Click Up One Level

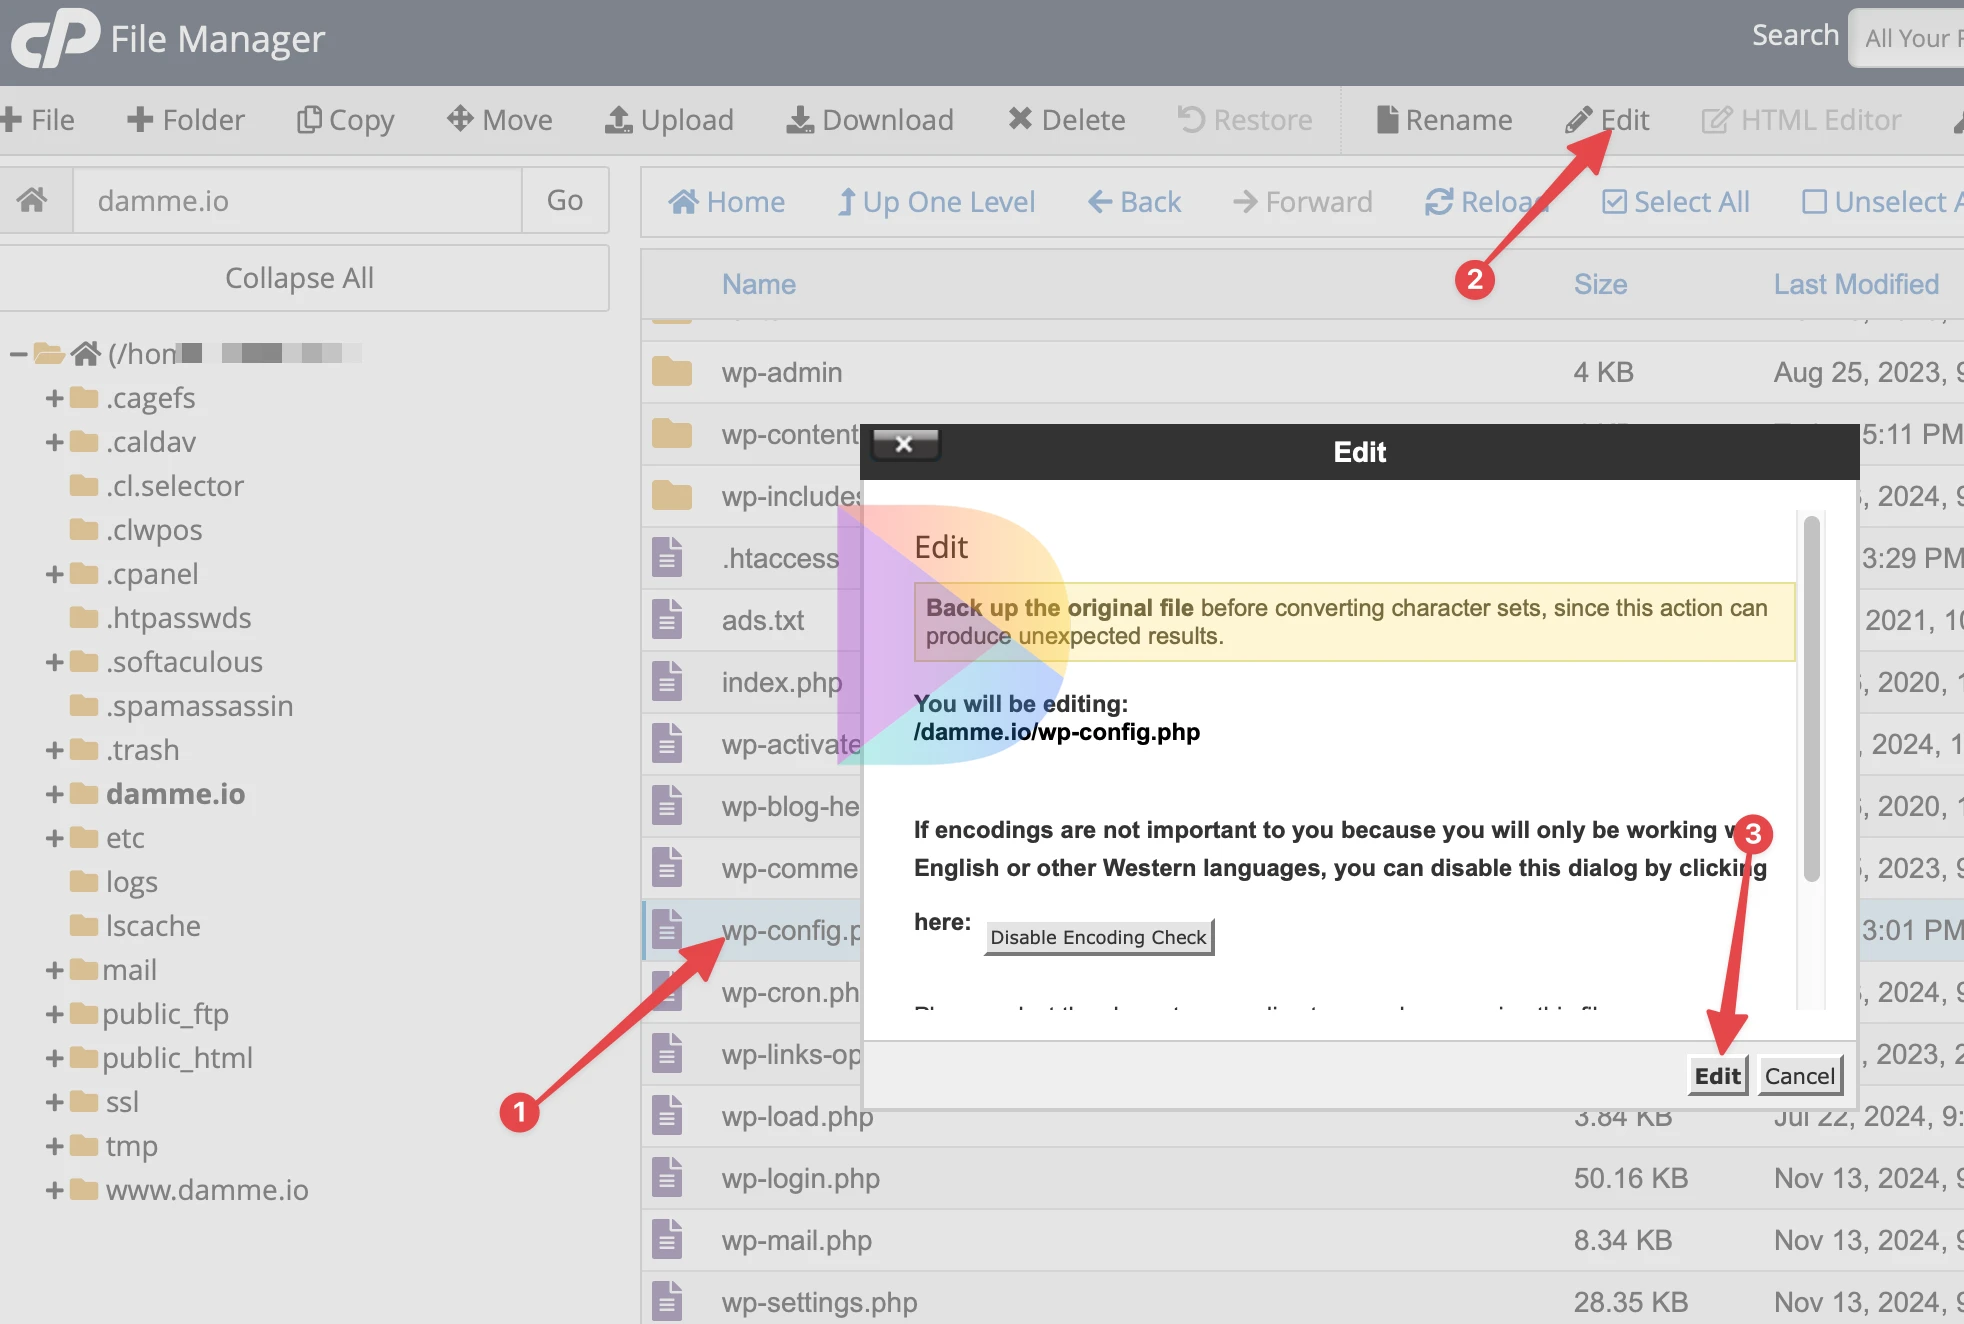(936, 202)
